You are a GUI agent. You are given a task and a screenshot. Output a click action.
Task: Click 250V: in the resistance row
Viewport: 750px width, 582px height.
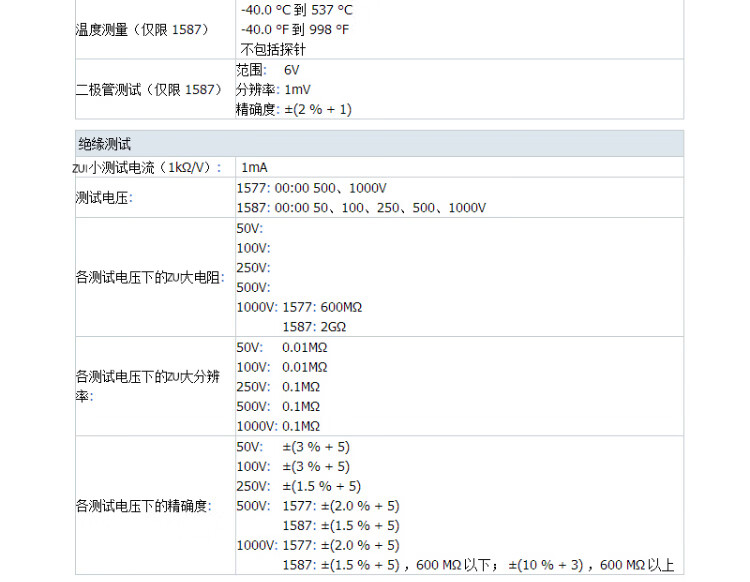click(x=254, y=268)
